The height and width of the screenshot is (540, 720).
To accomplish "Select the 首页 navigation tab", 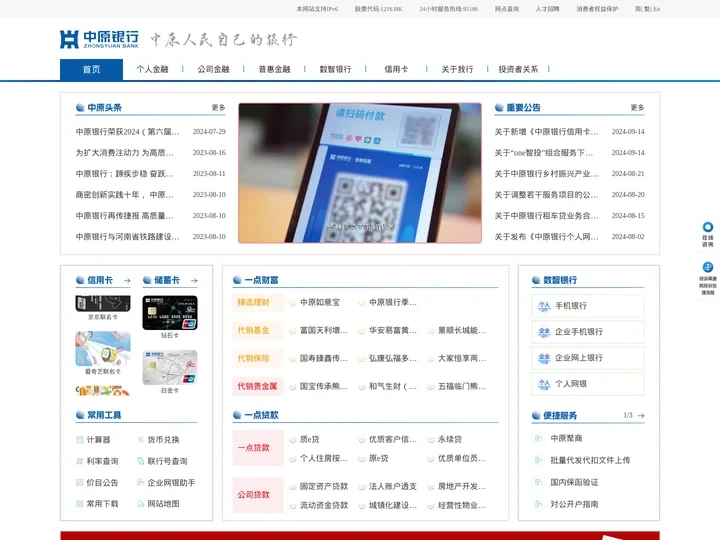I will [x=91, y=69].
